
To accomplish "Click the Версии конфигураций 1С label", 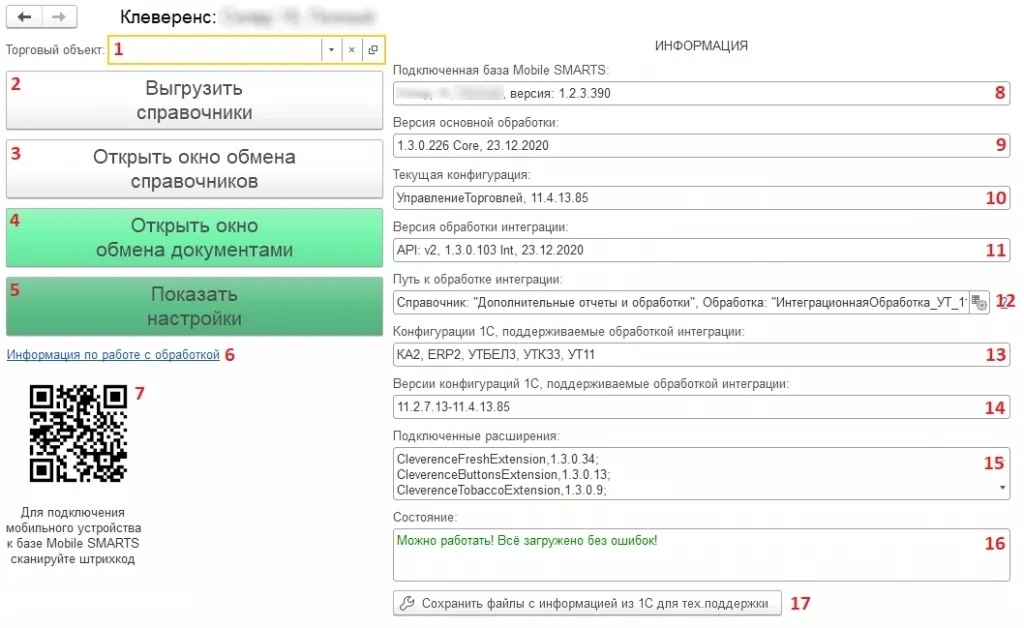I will [591, 384].
